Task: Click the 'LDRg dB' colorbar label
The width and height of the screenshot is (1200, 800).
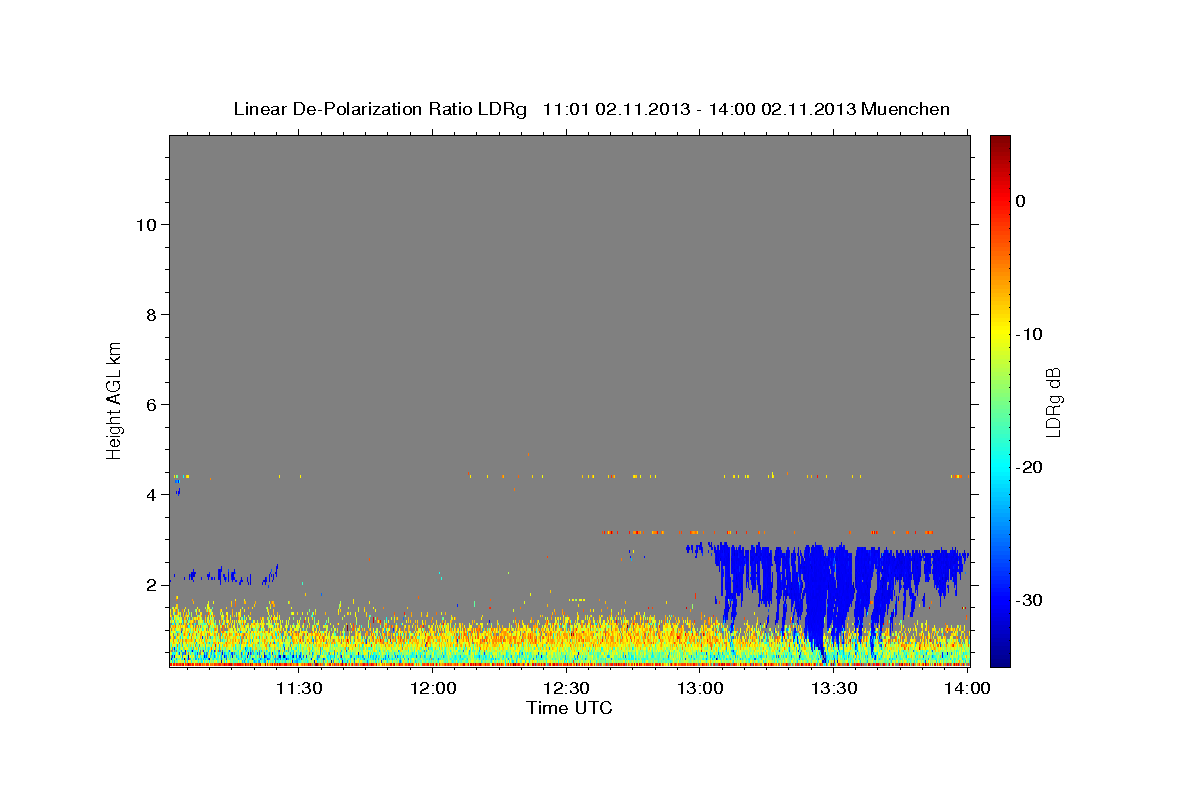Action: (1052, 402)
